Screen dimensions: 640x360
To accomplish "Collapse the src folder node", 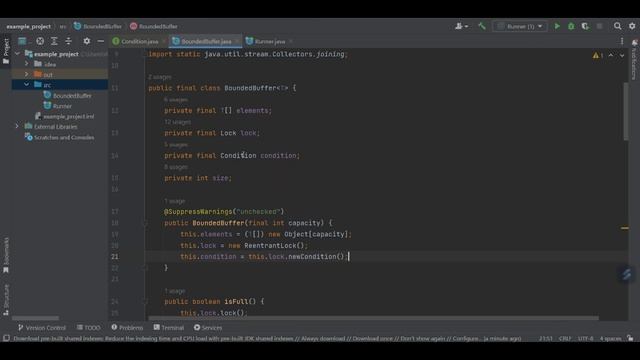I will 27,84.
